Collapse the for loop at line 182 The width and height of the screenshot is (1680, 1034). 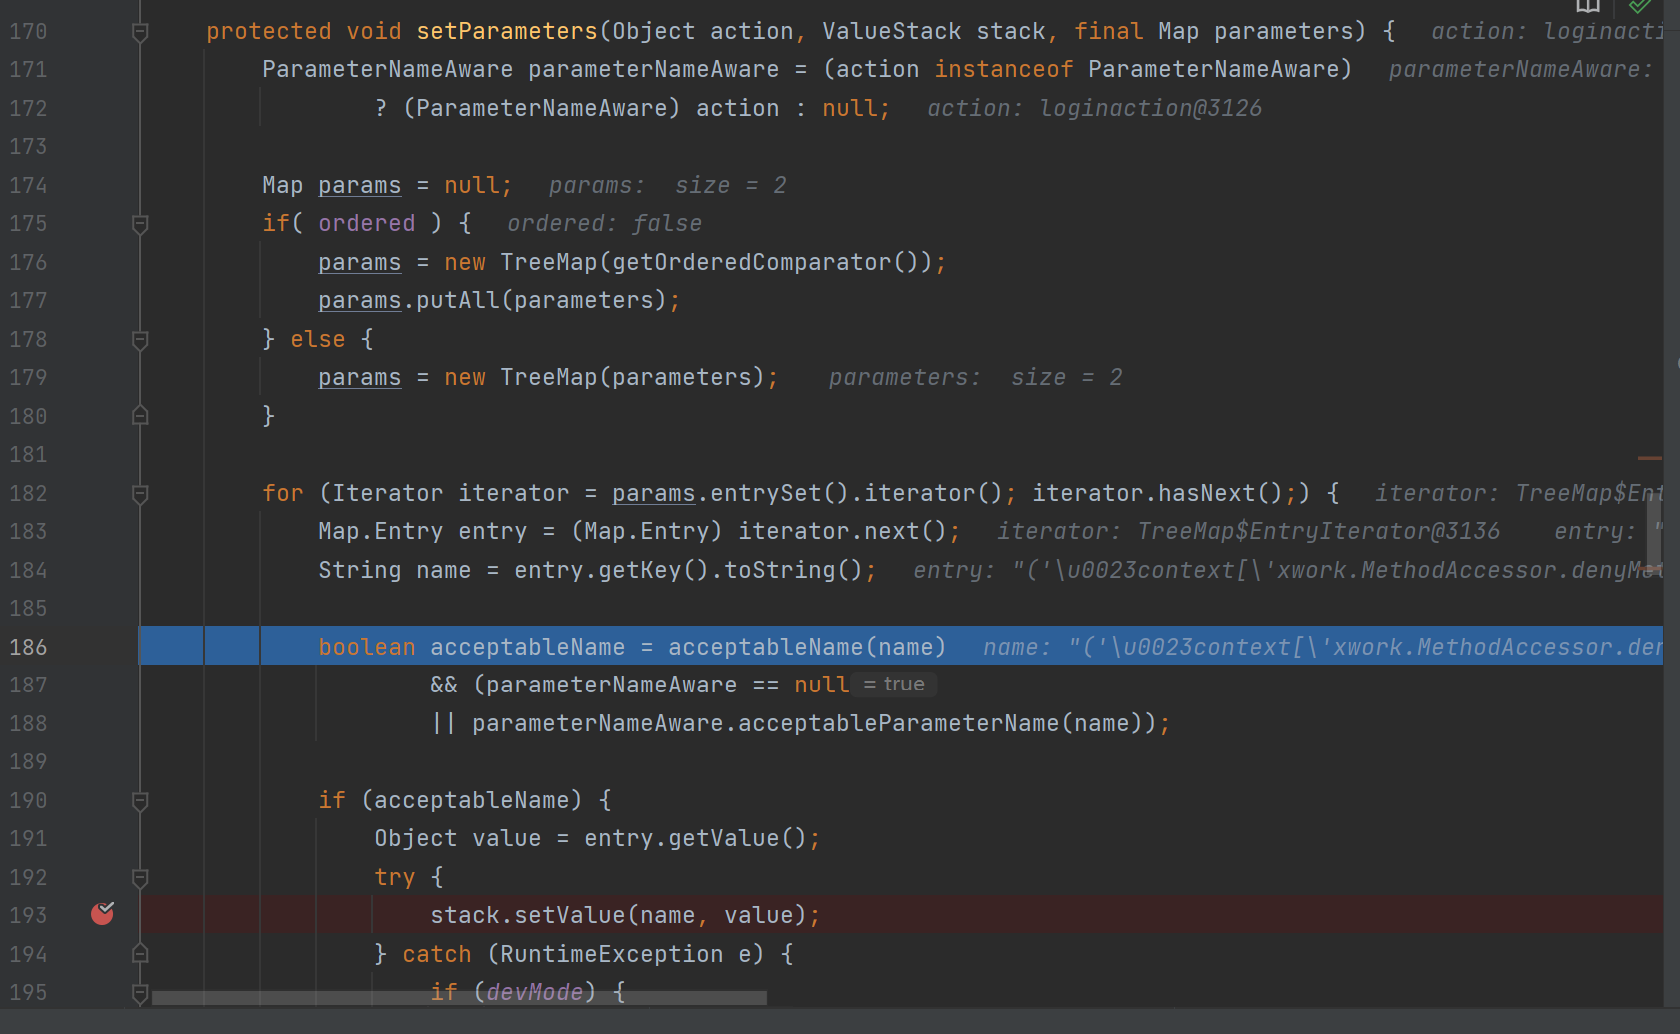(x=140, y=494)
